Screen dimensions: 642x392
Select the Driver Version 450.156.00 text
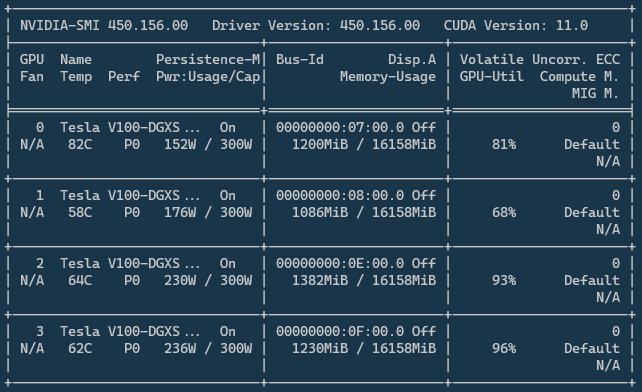[316, 25]
